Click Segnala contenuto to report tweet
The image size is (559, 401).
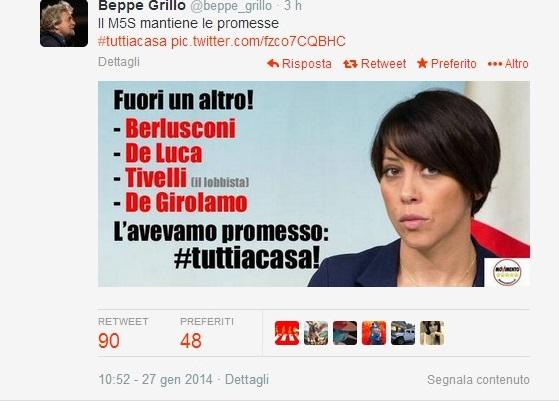pos(478,380)
